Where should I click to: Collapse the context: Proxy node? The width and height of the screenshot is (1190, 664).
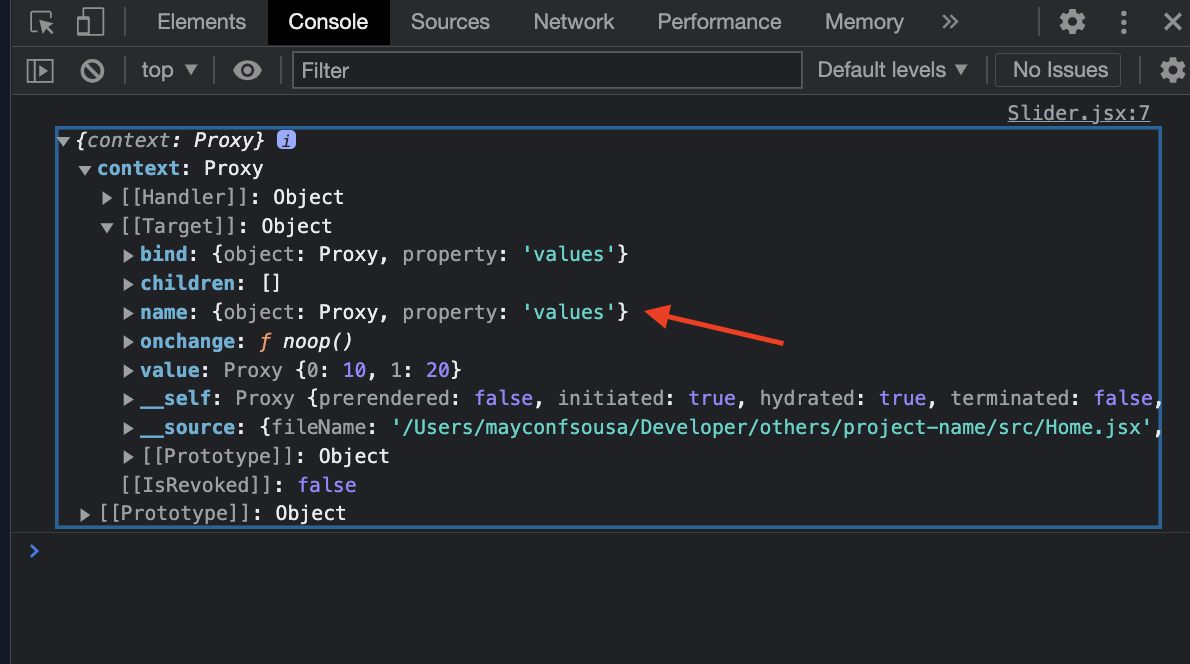tap(85, 170)
